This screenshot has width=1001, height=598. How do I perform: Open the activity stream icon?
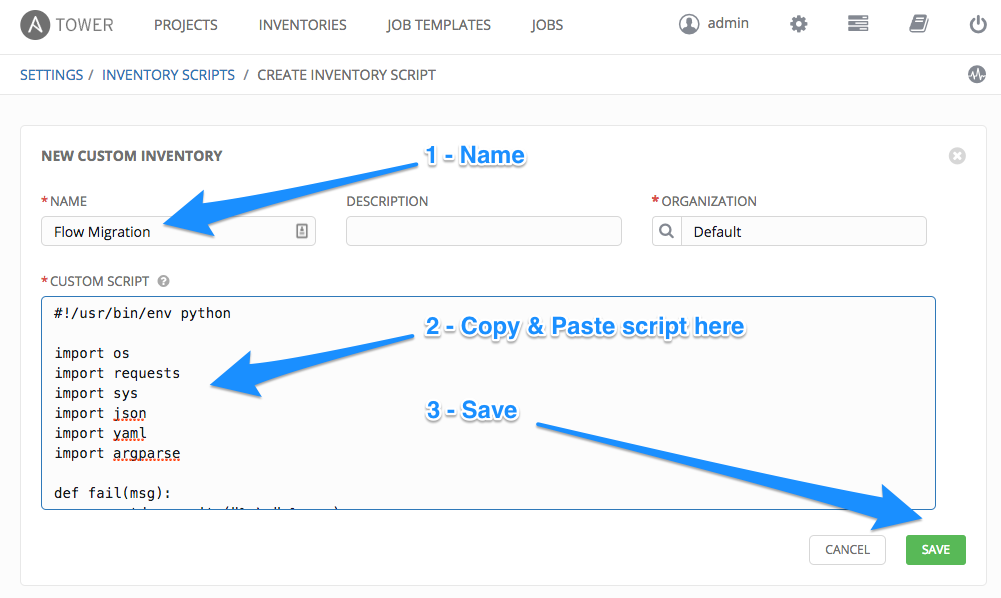[976, 75]
